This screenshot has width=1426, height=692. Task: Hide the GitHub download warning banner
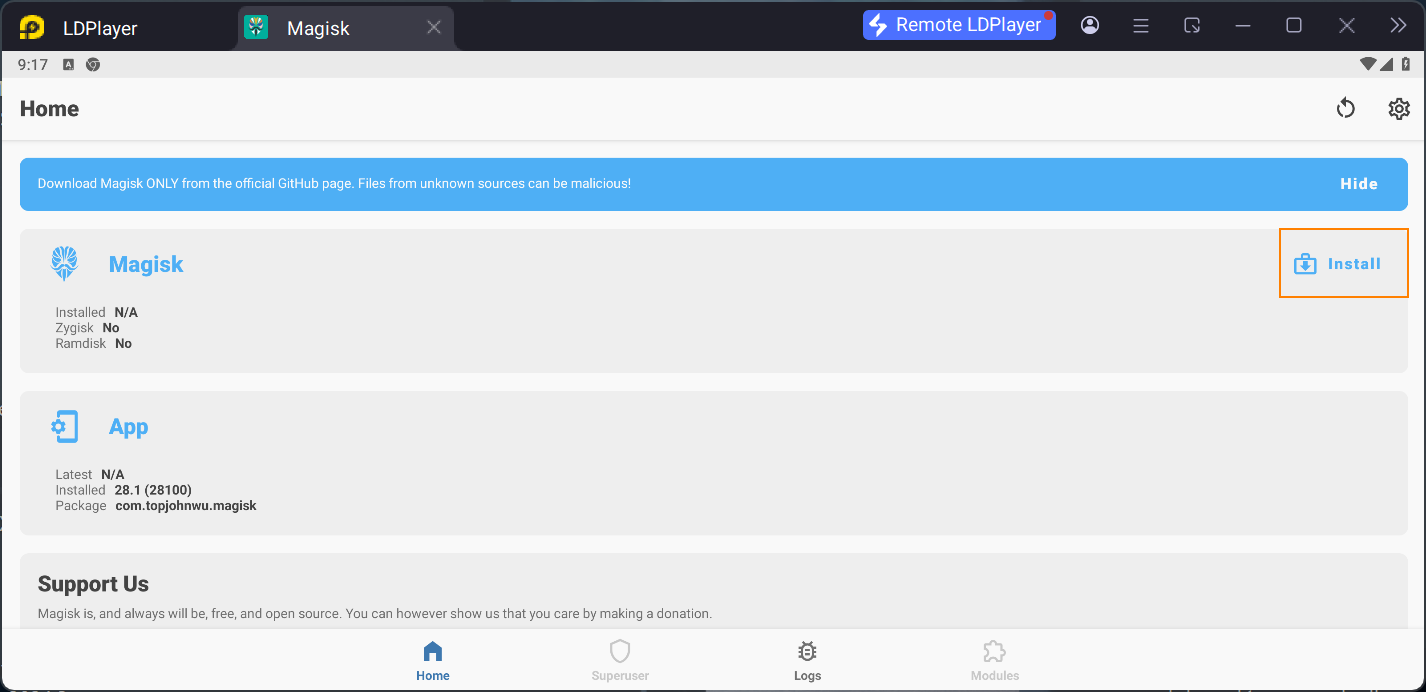click(x=1359, y=184)
